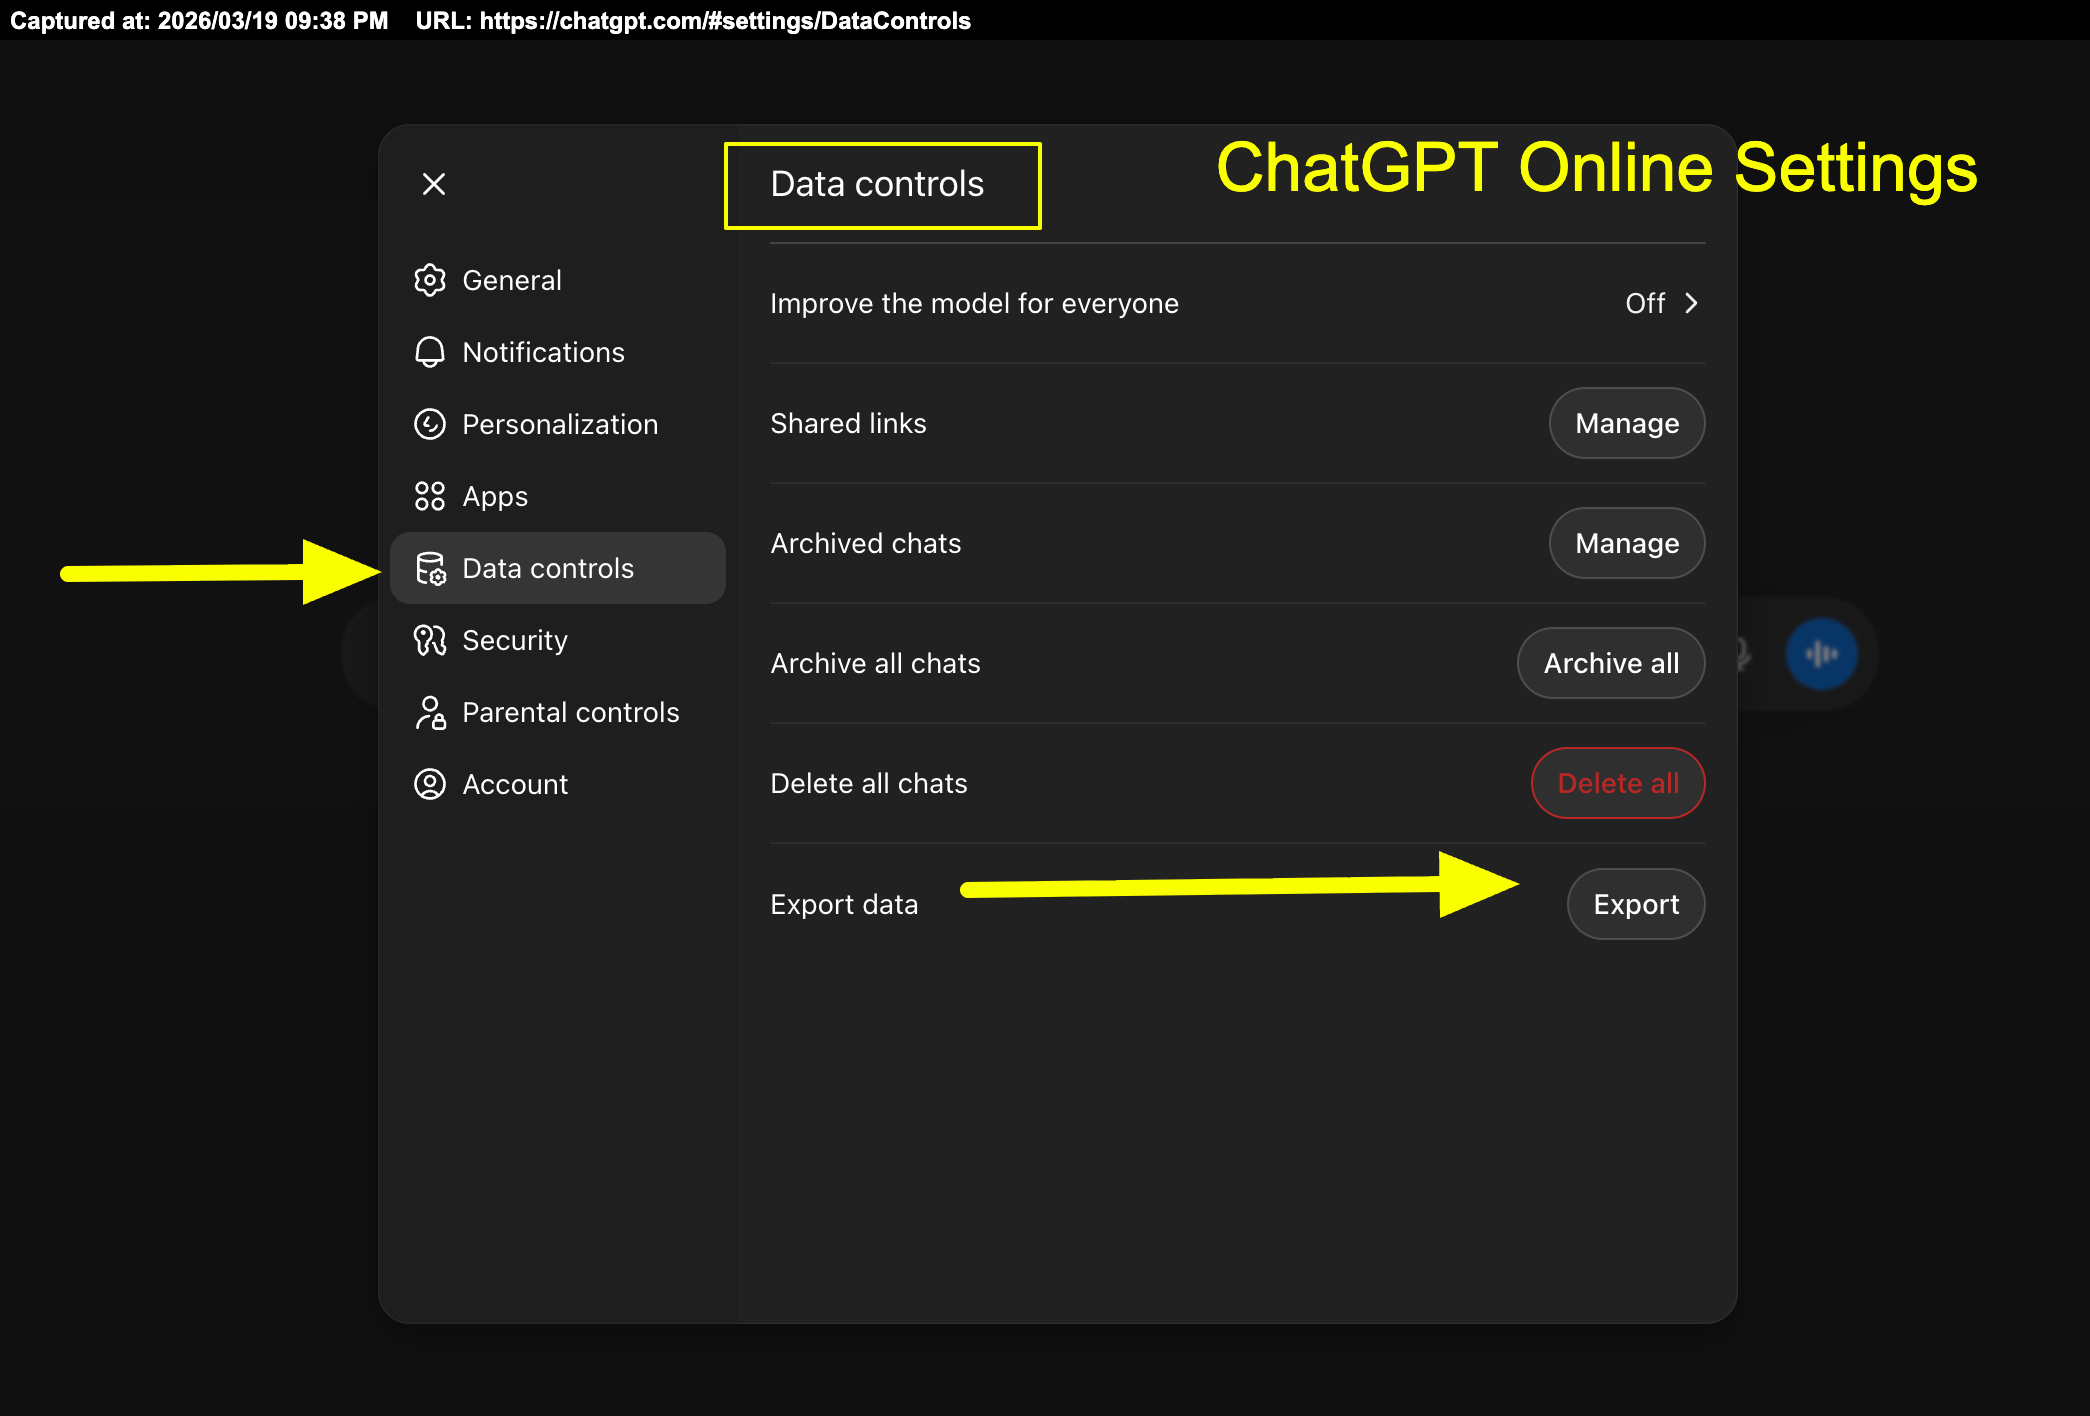2090x1416 pixels.
Task: Select the Personalization icon in the sidebar
Action: pos(430,424)
